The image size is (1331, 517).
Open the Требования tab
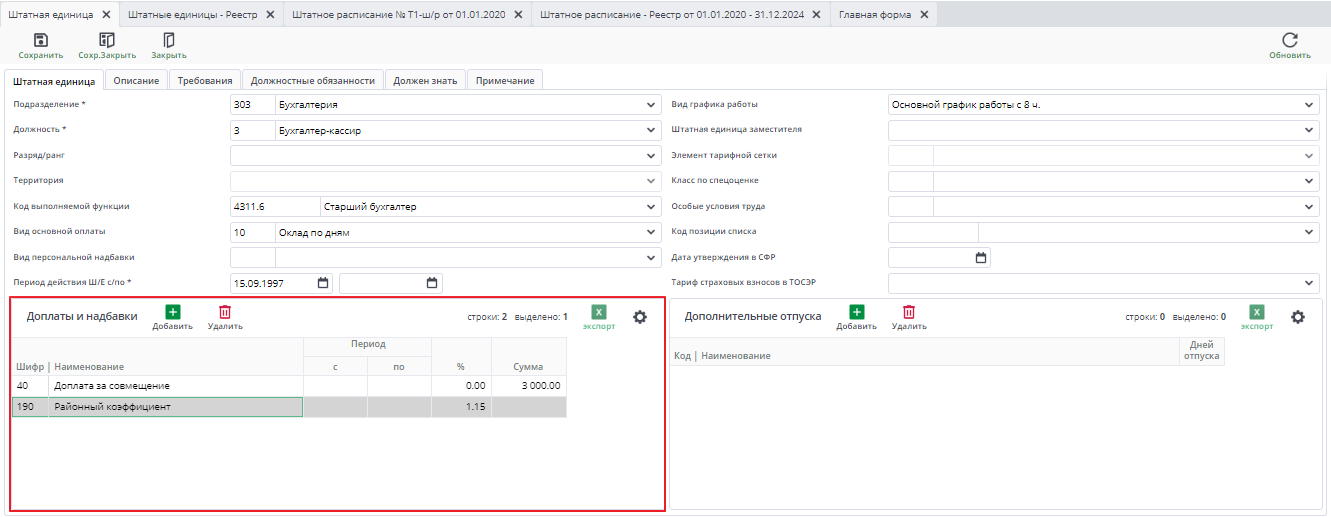(x=205, y=81)
